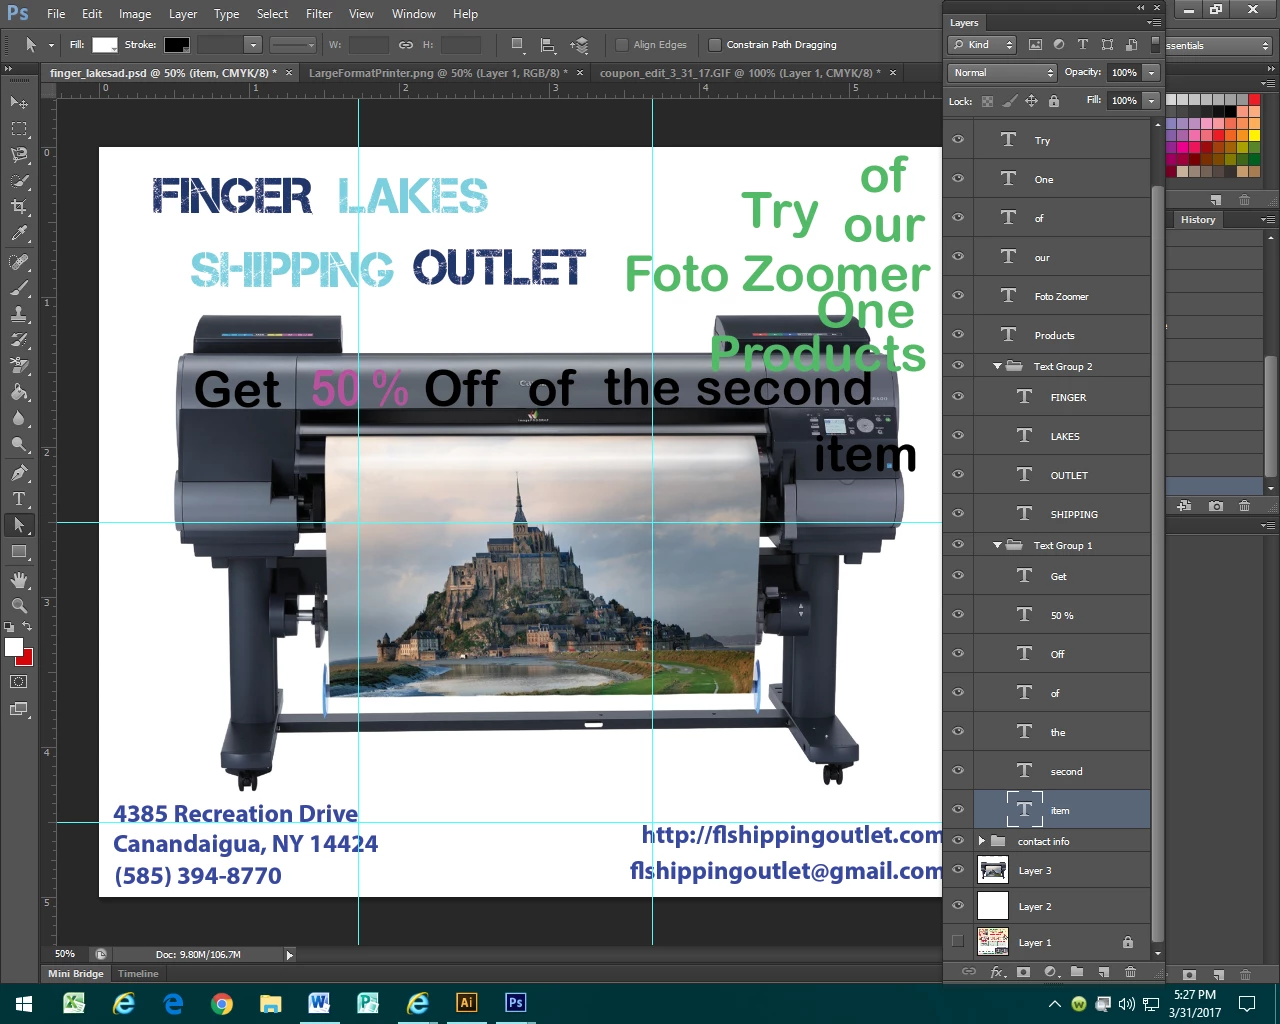Expand the contact info group
1280x1024 pixels.
pyautogui.click(x=982, y=841)
